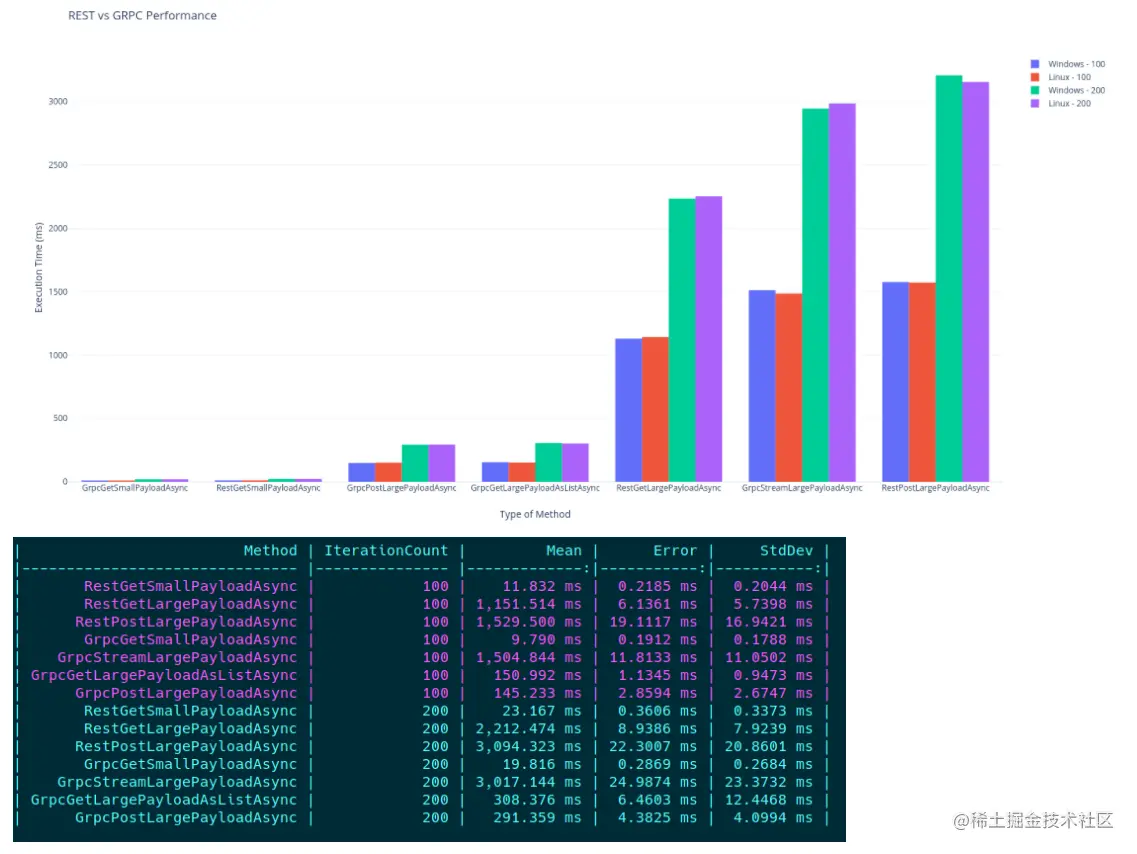Click the 1500 tick on the y-axis
The width and height of the screenshot is (1137, 854).
58,292
